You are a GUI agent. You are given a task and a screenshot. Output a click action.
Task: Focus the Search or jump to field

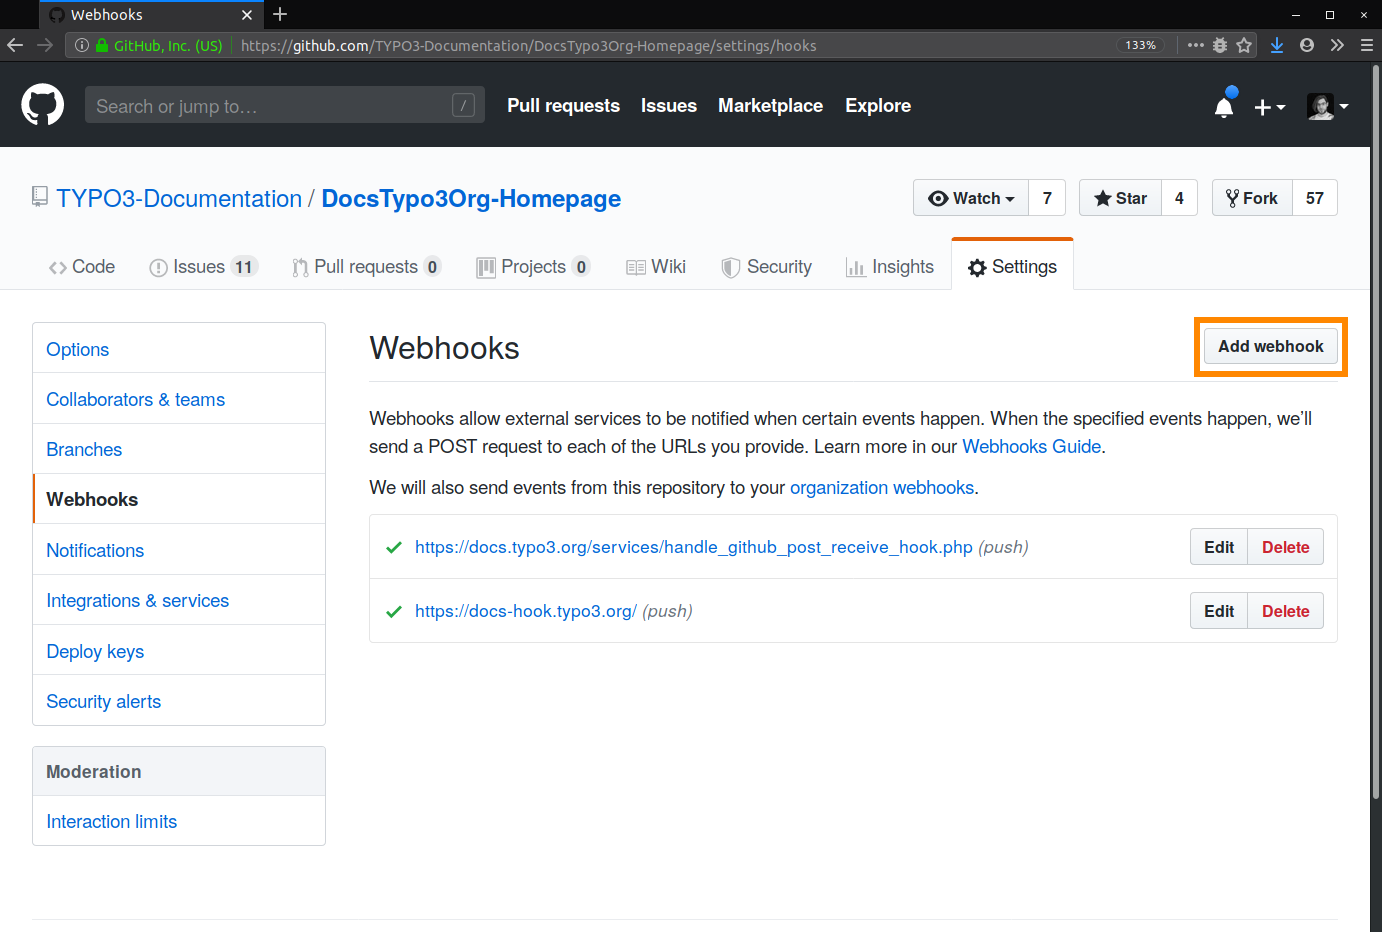[284, 105]
